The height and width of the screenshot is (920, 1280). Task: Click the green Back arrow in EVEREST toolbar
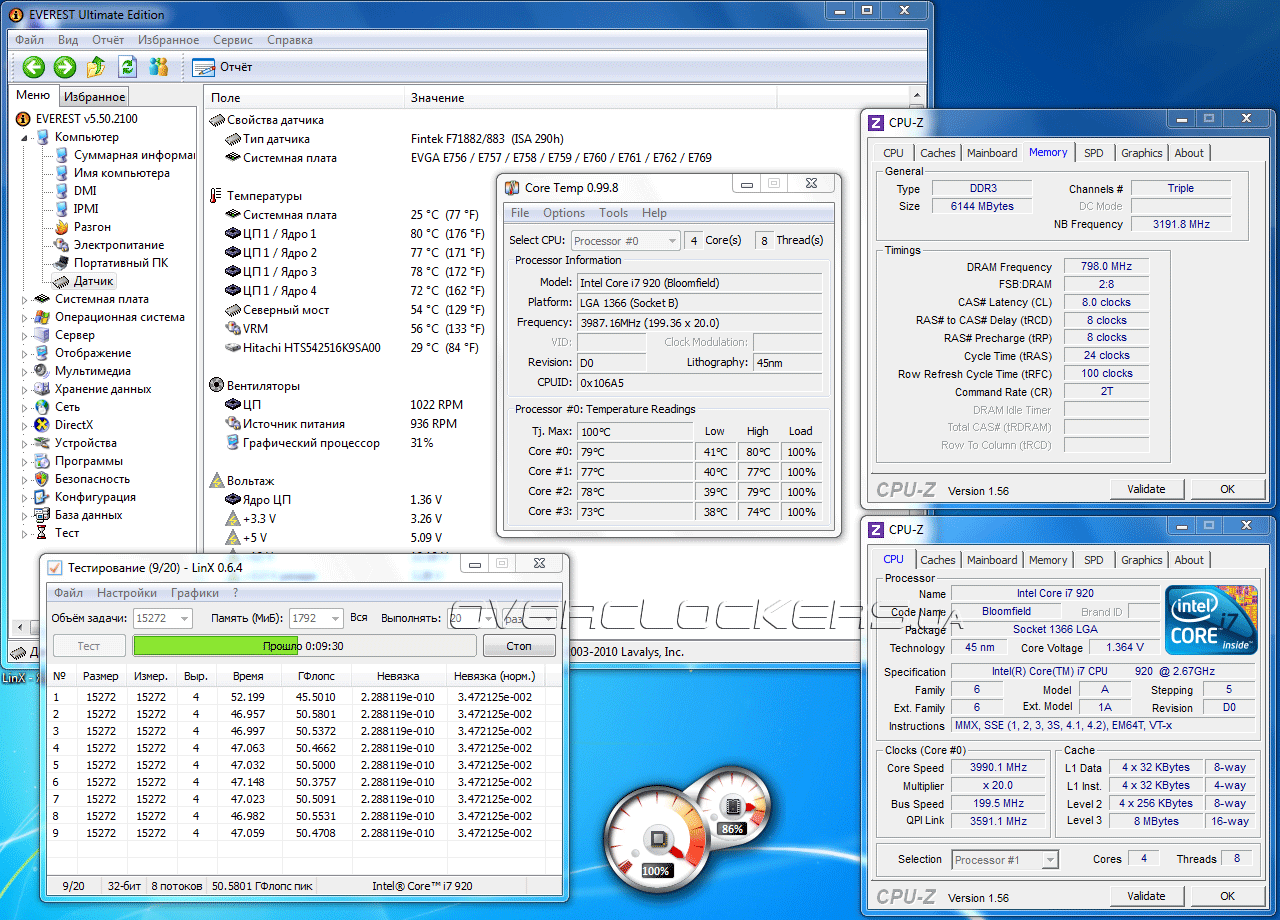pyautogui.click(x=34, y=67)
